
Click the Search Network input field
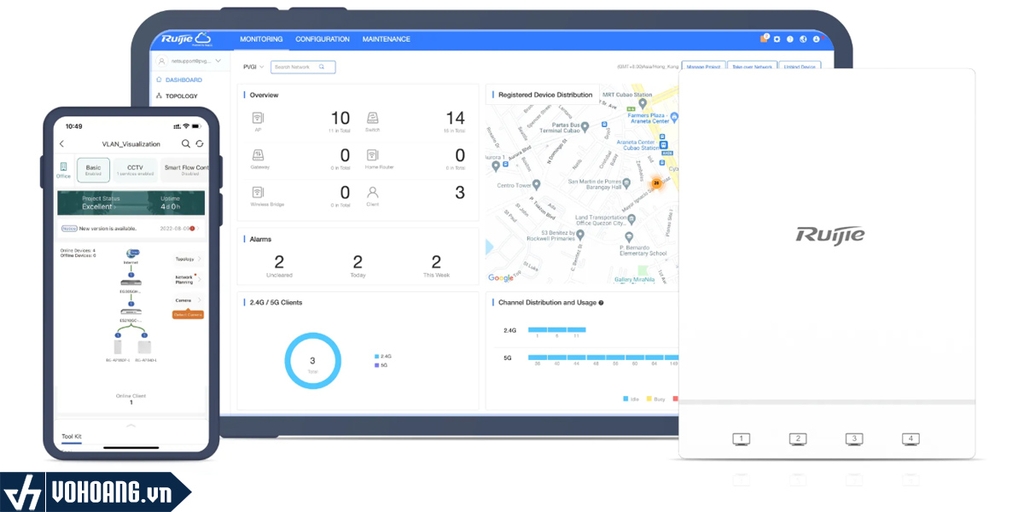pos(303,67)
